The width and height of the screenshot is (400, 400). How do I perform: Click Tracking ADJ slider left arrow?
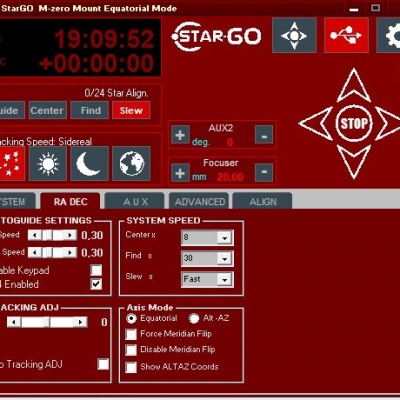tap(14, 322)
